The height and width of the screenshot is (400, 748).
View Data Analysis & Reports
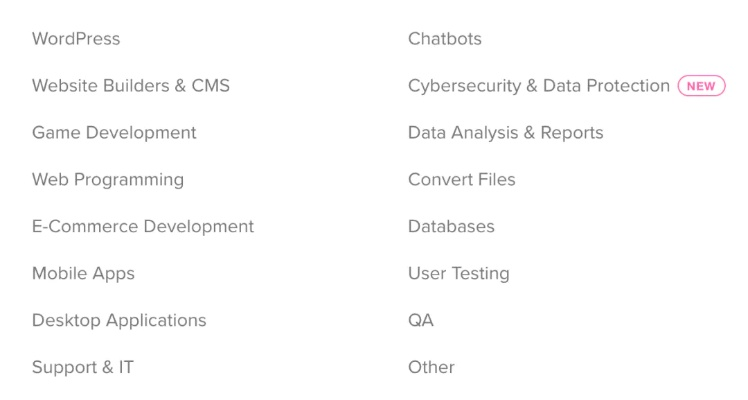pos(506,133)
